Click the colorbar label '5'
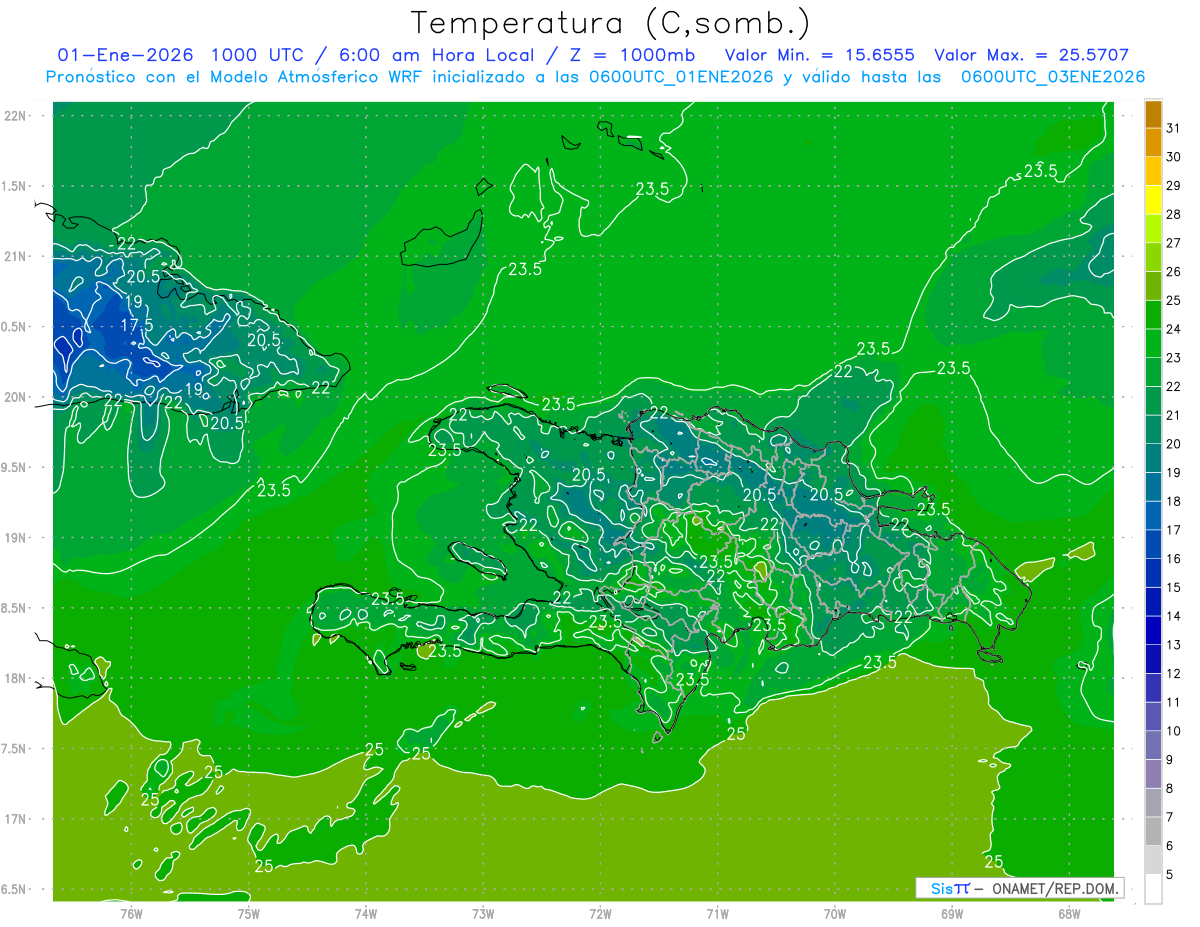Screen dimensions: 1200x927 click(x=1170, y=875)
